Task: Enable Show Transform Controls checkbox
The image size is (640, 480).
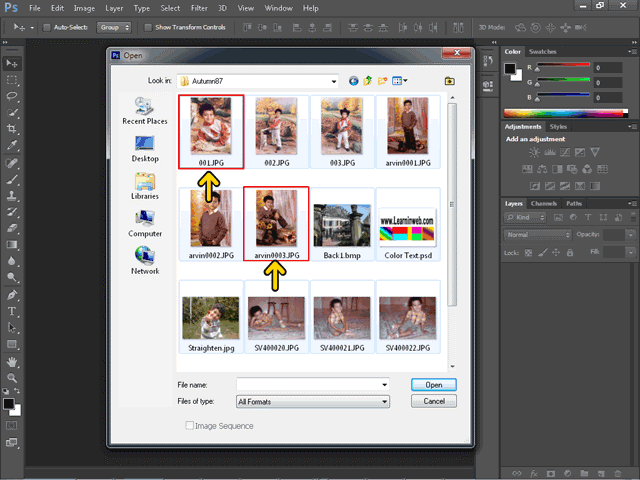Action: click(148, 27)
